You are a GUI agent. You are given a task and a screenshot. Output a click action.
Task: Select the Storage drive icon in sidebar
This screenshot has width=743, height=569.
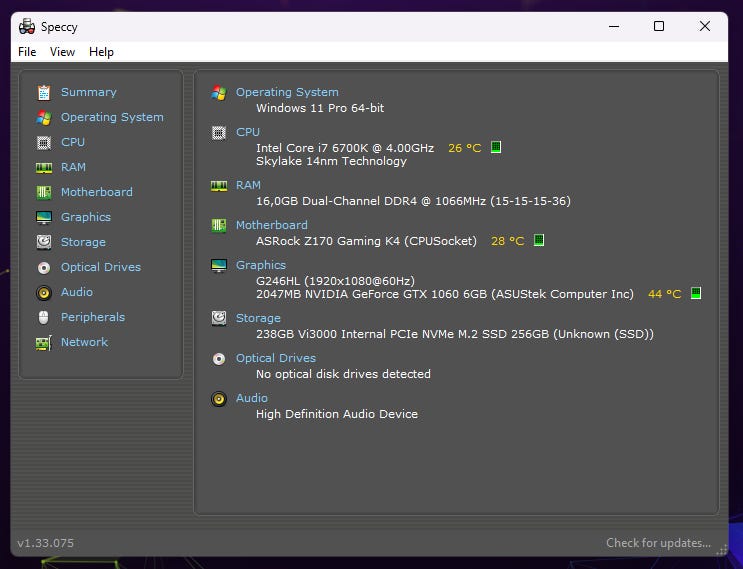pos(43,242)
